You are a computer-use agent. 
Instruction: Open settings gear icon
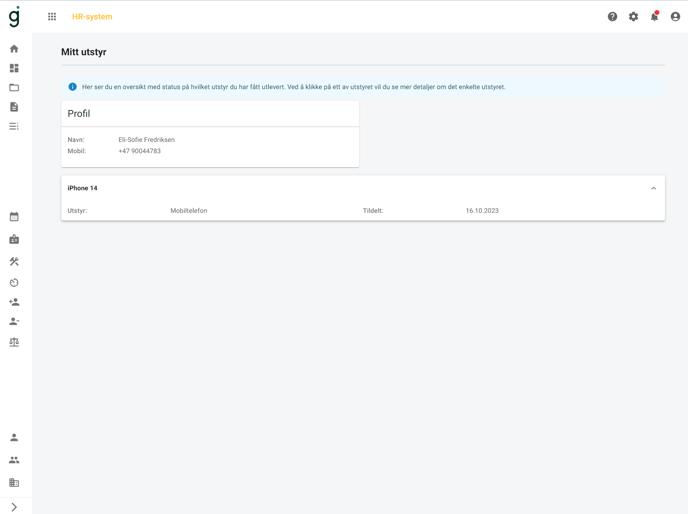point(633,17)
